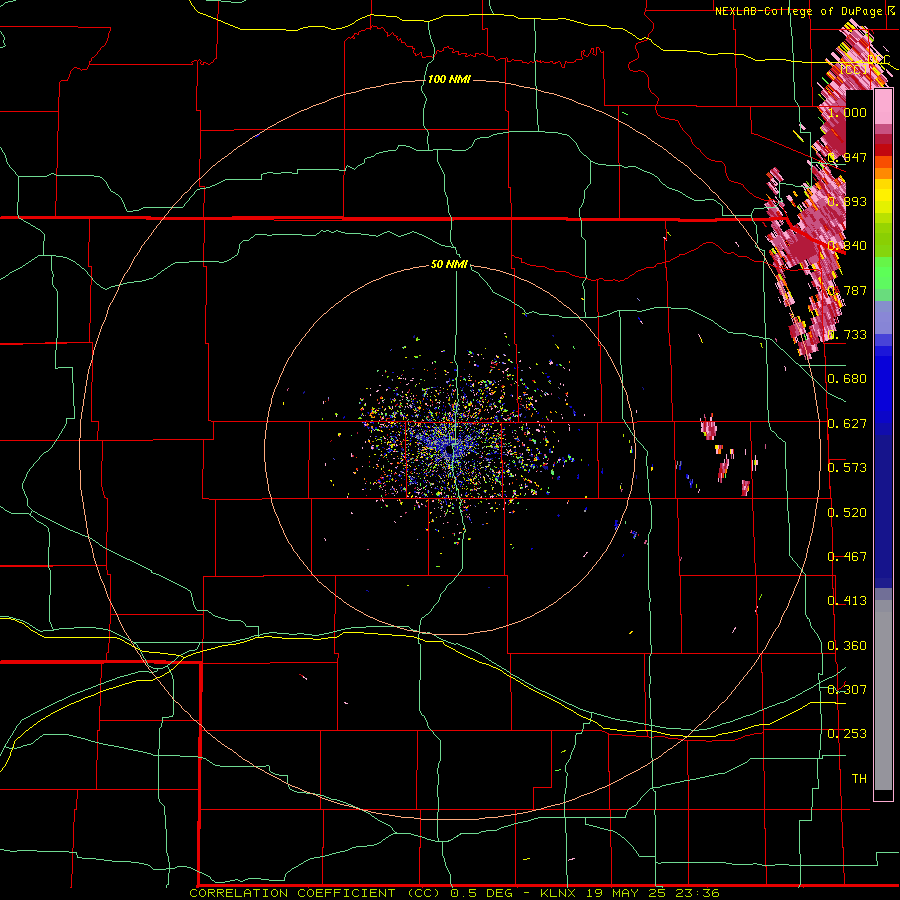Click the CORRELATION COEFFICIENT (CC) caption text
This screenshot has width=900, height=900.
317,893
